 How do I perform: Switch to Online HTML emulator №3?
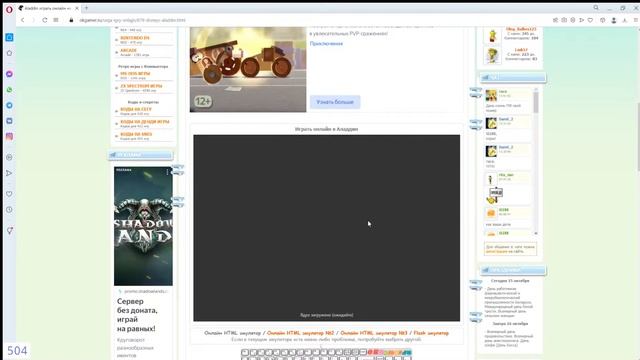pyautogui.click(x=374, y=333)
